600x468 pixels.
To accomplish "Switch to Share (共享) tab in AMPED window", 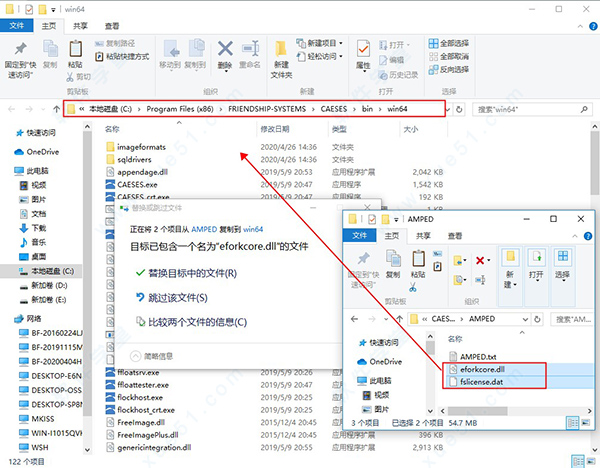I will (423, 236).
